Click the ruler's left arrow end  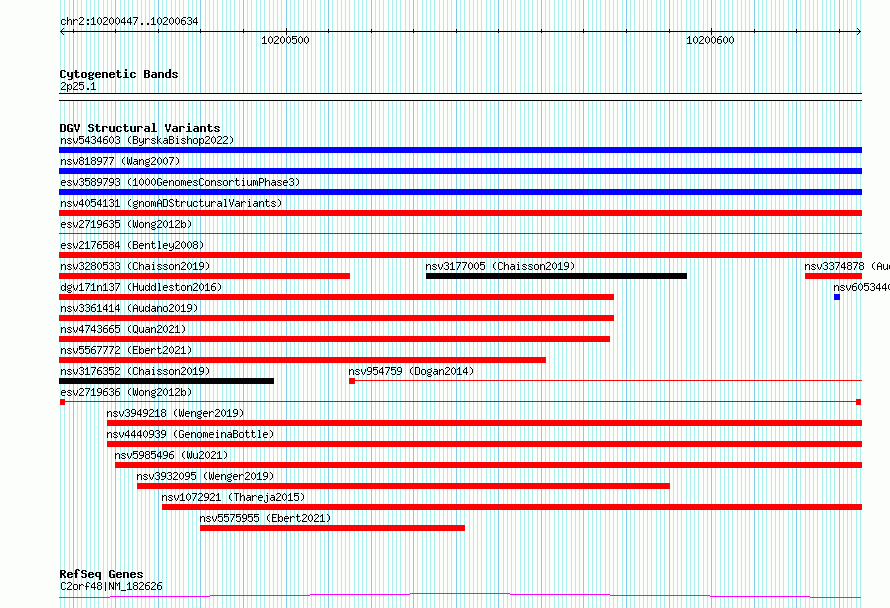[62, 31]
